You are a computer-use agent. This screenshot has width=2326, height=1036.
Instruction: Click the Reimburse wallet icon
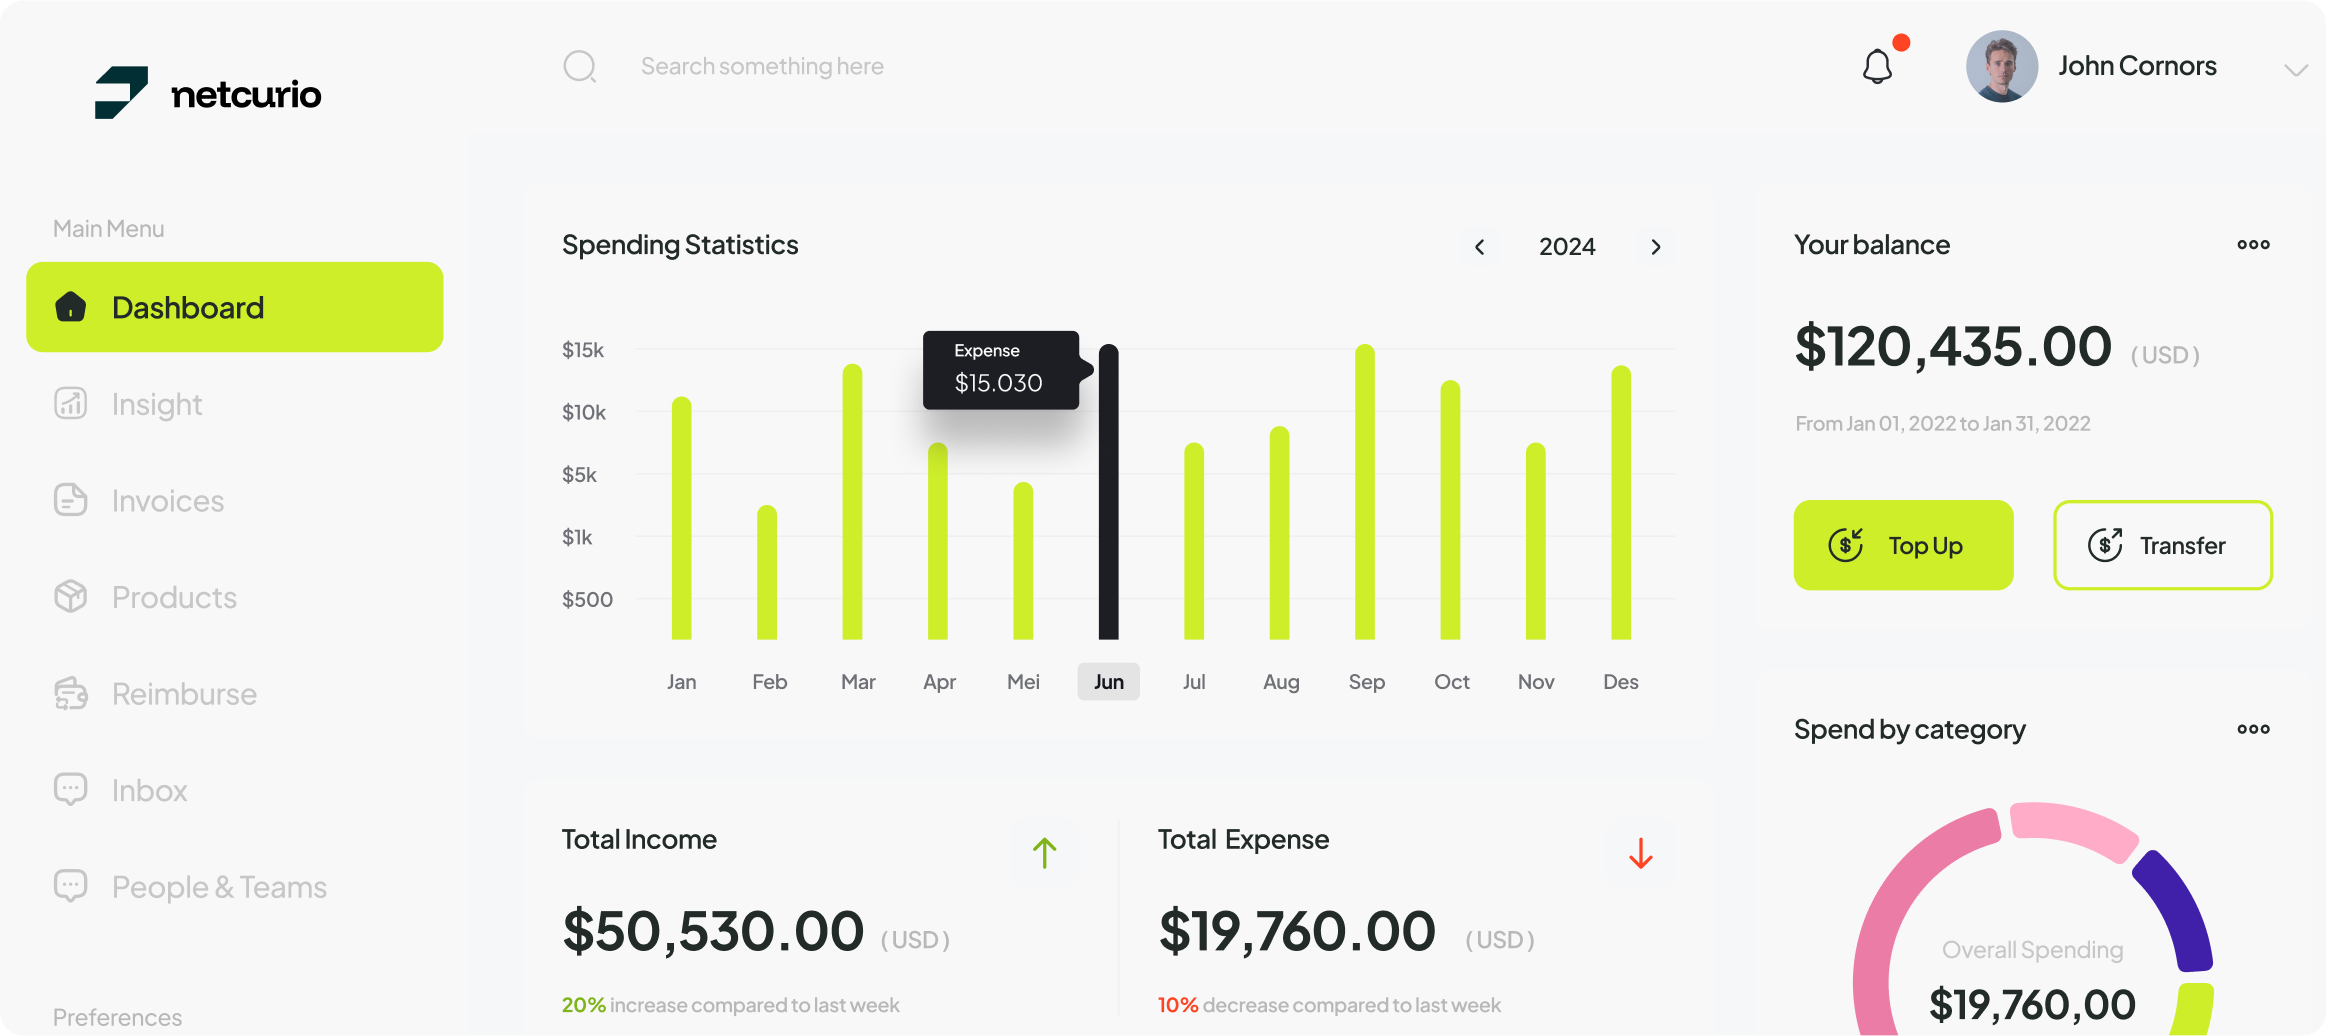(x=70, y=693)
